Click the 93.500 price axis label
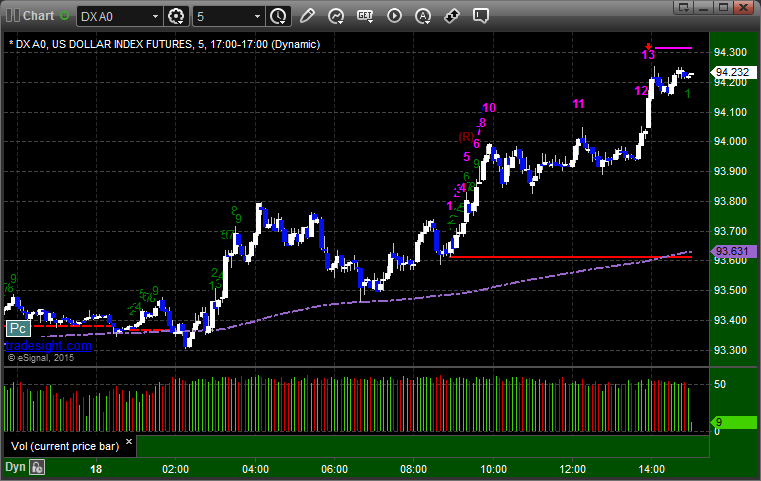The height and width of the screenshot is (481, 761). [730, 290]
